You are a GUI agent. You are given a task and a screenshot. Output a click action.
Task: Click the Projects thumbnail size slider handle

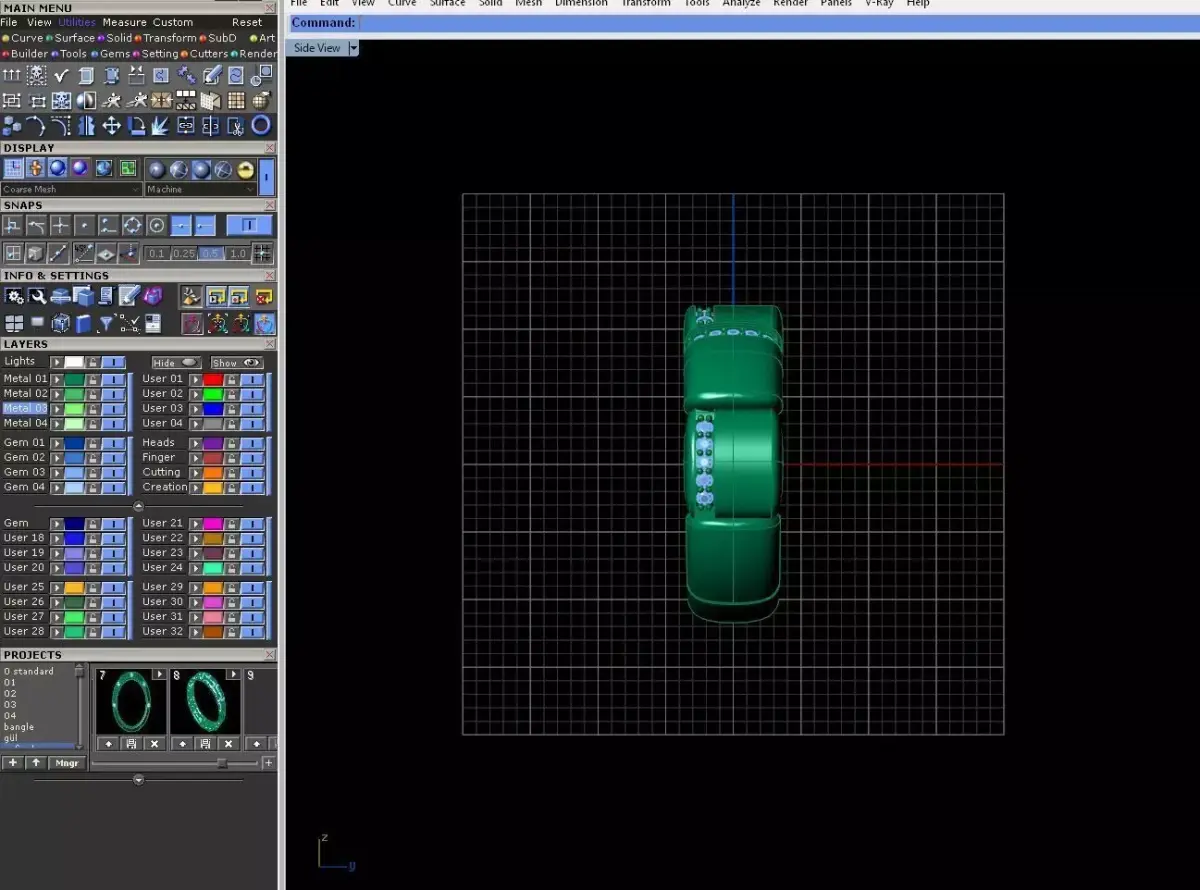pos(222,763)
